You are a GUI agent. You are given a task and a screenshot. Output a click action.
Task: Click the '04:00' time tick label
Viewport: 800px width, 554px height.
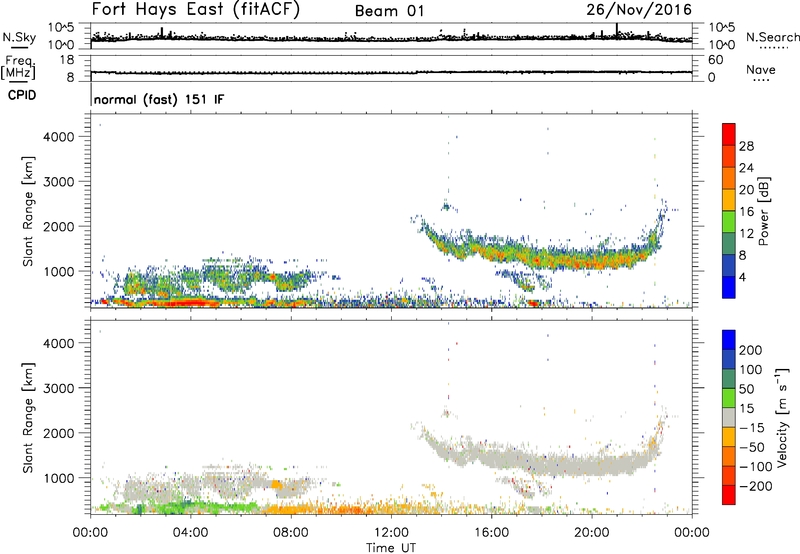pyautogui.click(x=190, y=533)
